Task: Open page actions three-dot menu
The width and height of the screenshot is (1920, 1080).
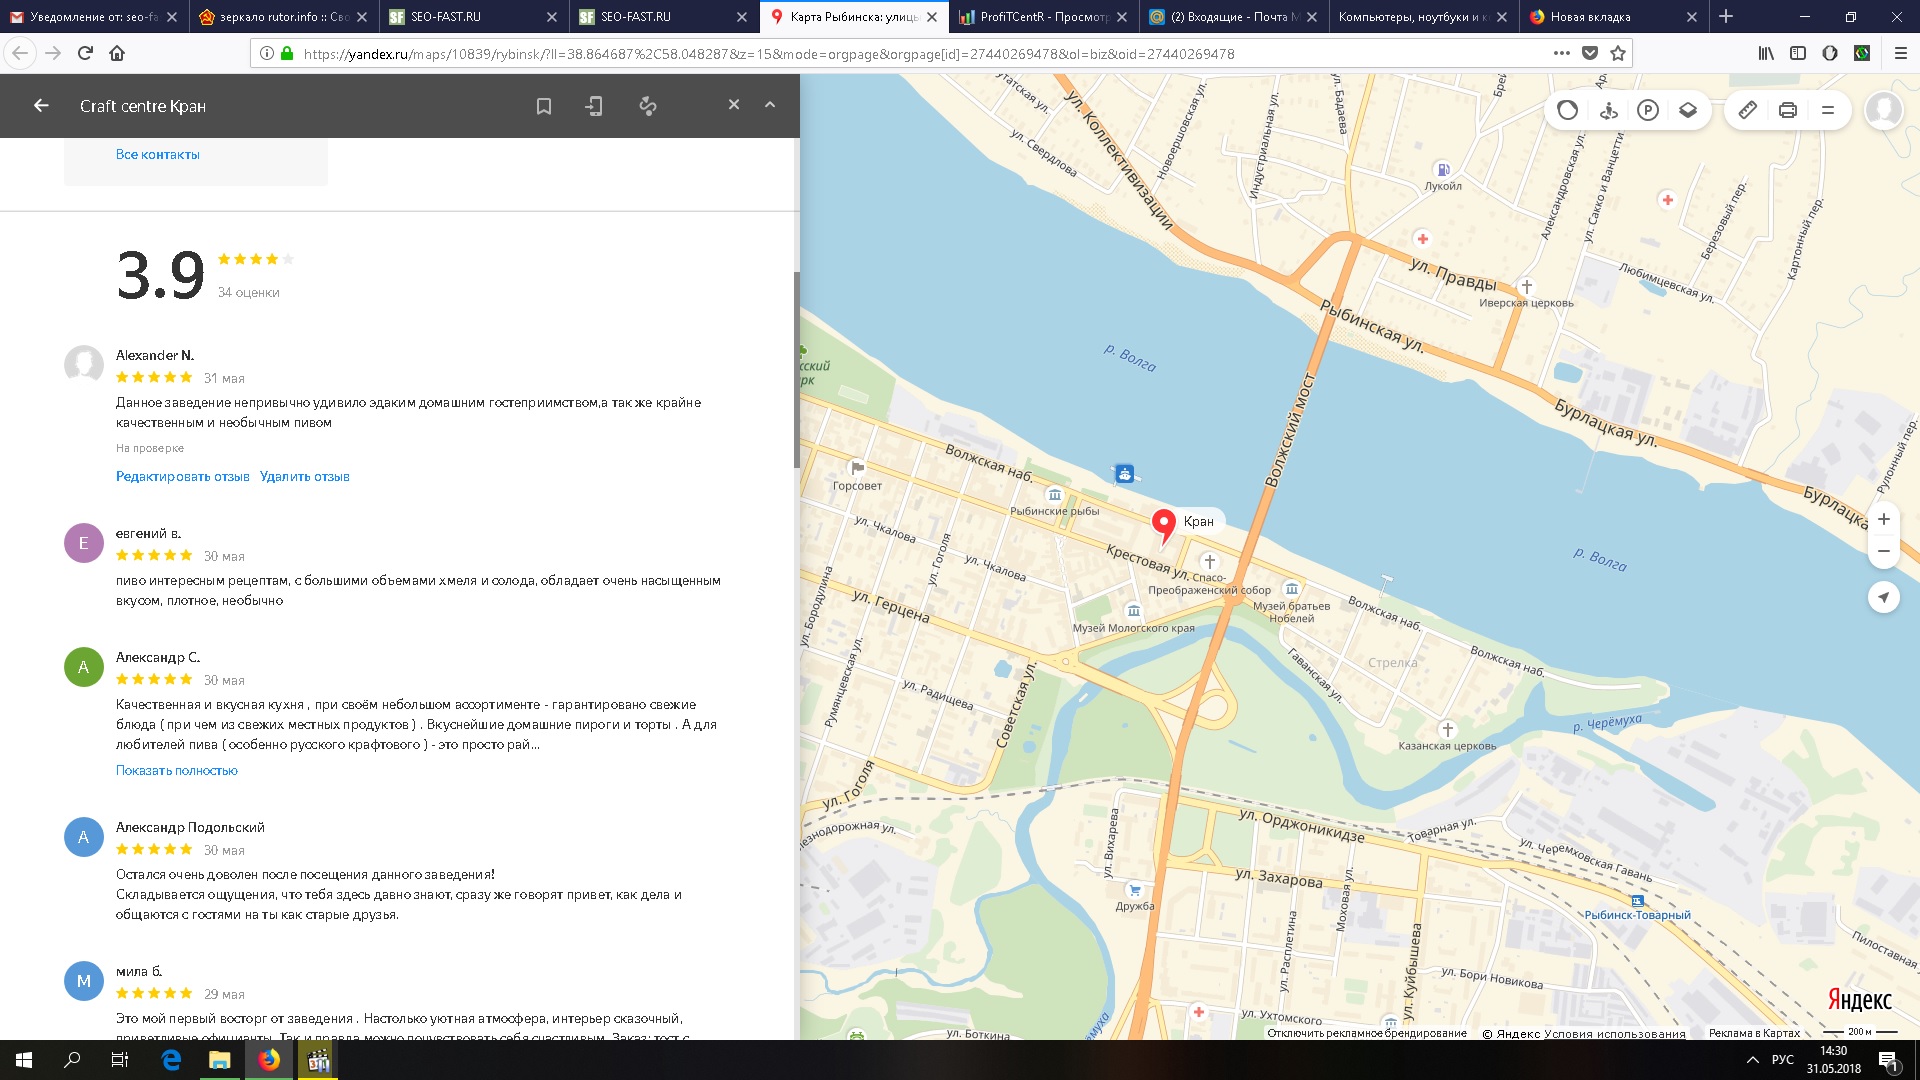Action: point(1562,54)
